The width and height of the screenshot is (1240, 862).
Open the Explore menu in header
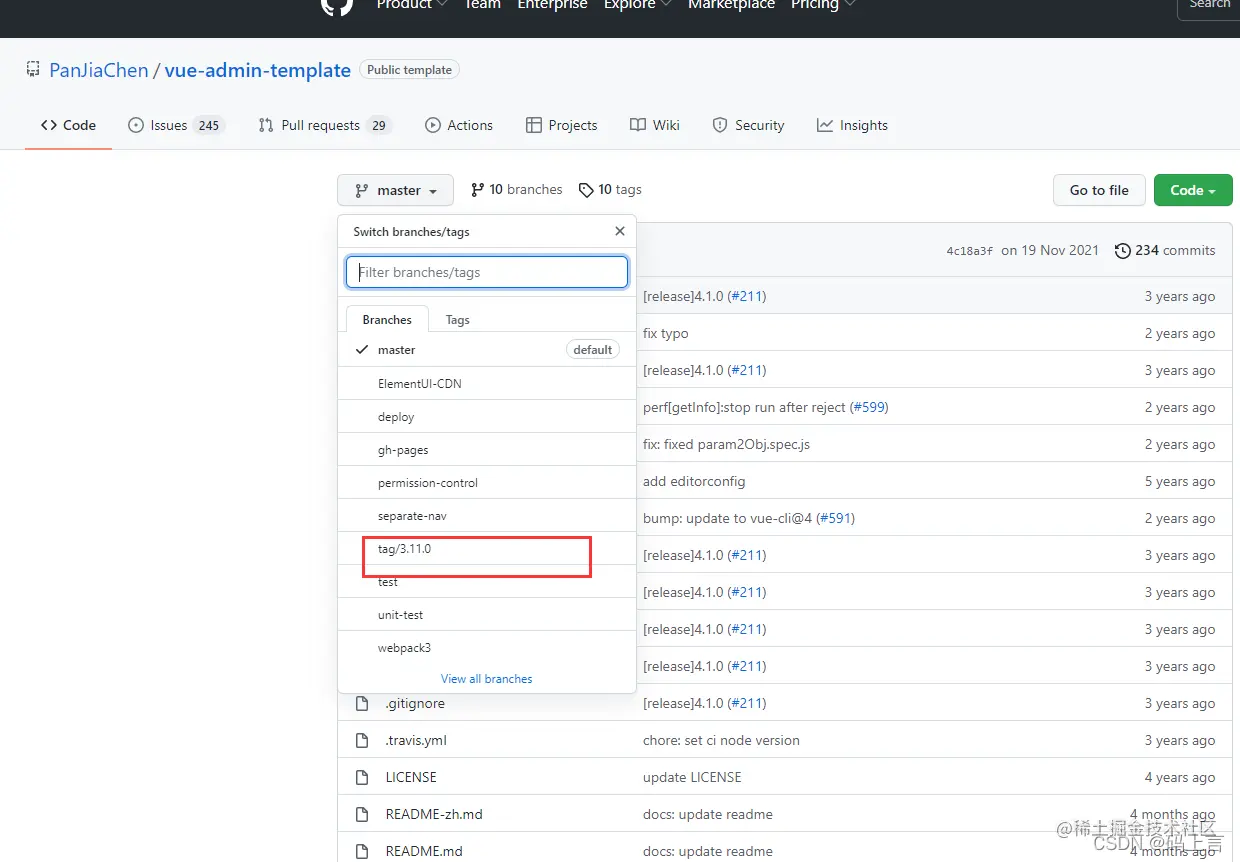pyautogui.click(x=635, y=4)
